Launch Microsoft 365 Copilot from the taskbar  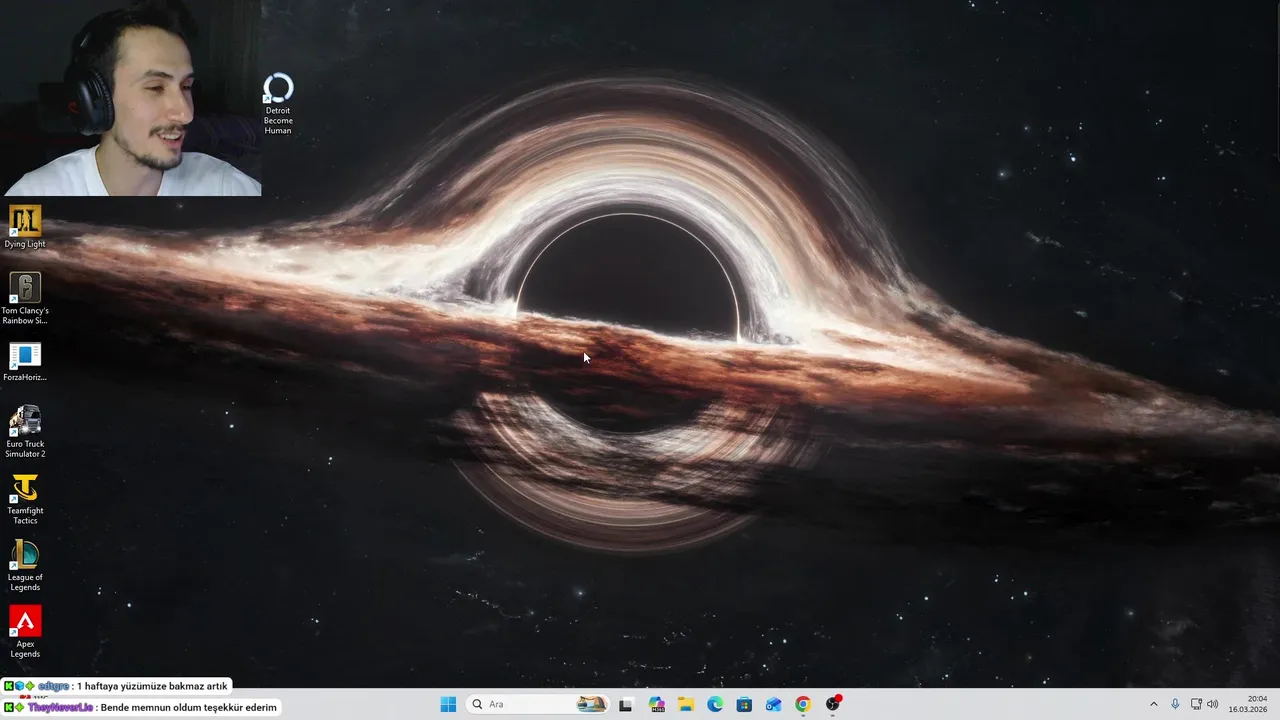point(656,704)
